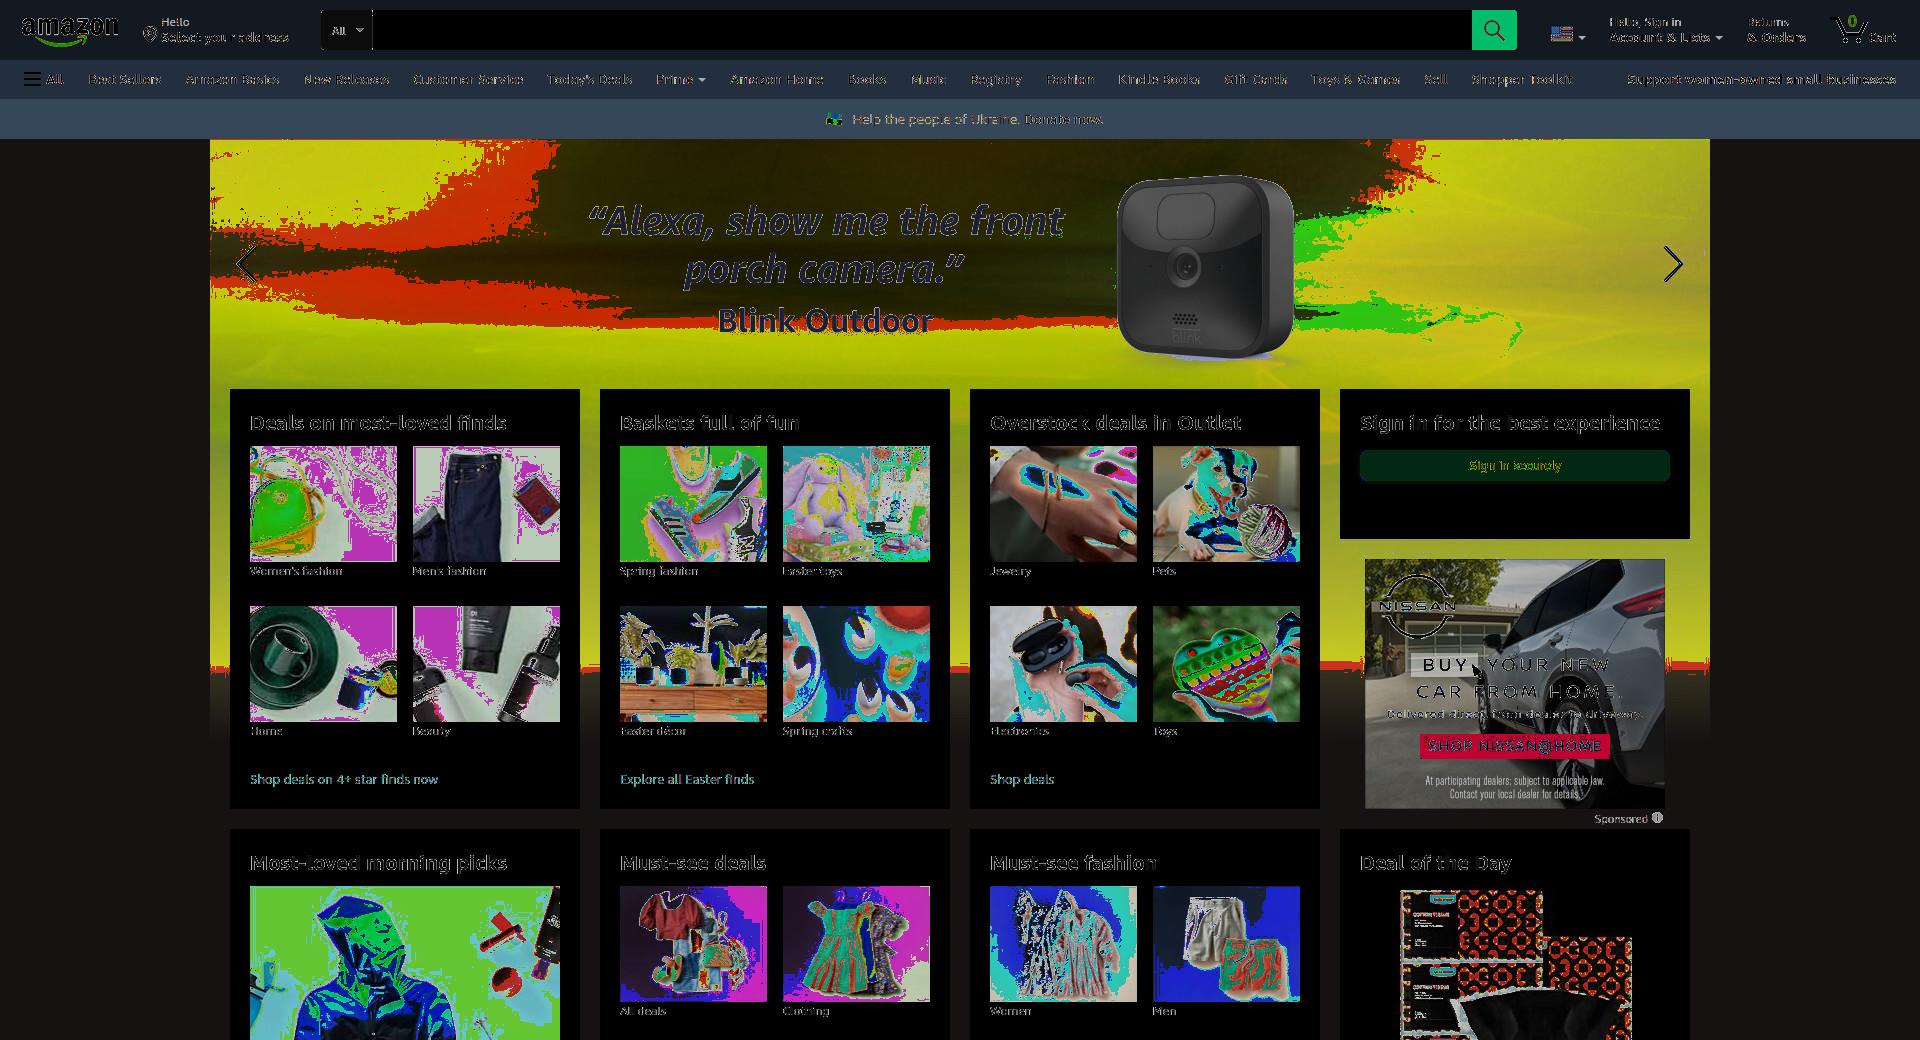This screenshot has width=1920, height=1040.
Task: Open Men's fashion thumbnail
Action: 486,504
